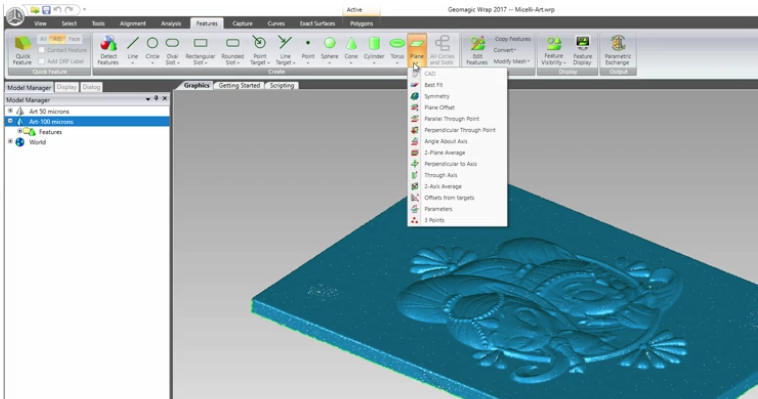
Task: Select the Face quick feature mode
Action: point(74,39)
